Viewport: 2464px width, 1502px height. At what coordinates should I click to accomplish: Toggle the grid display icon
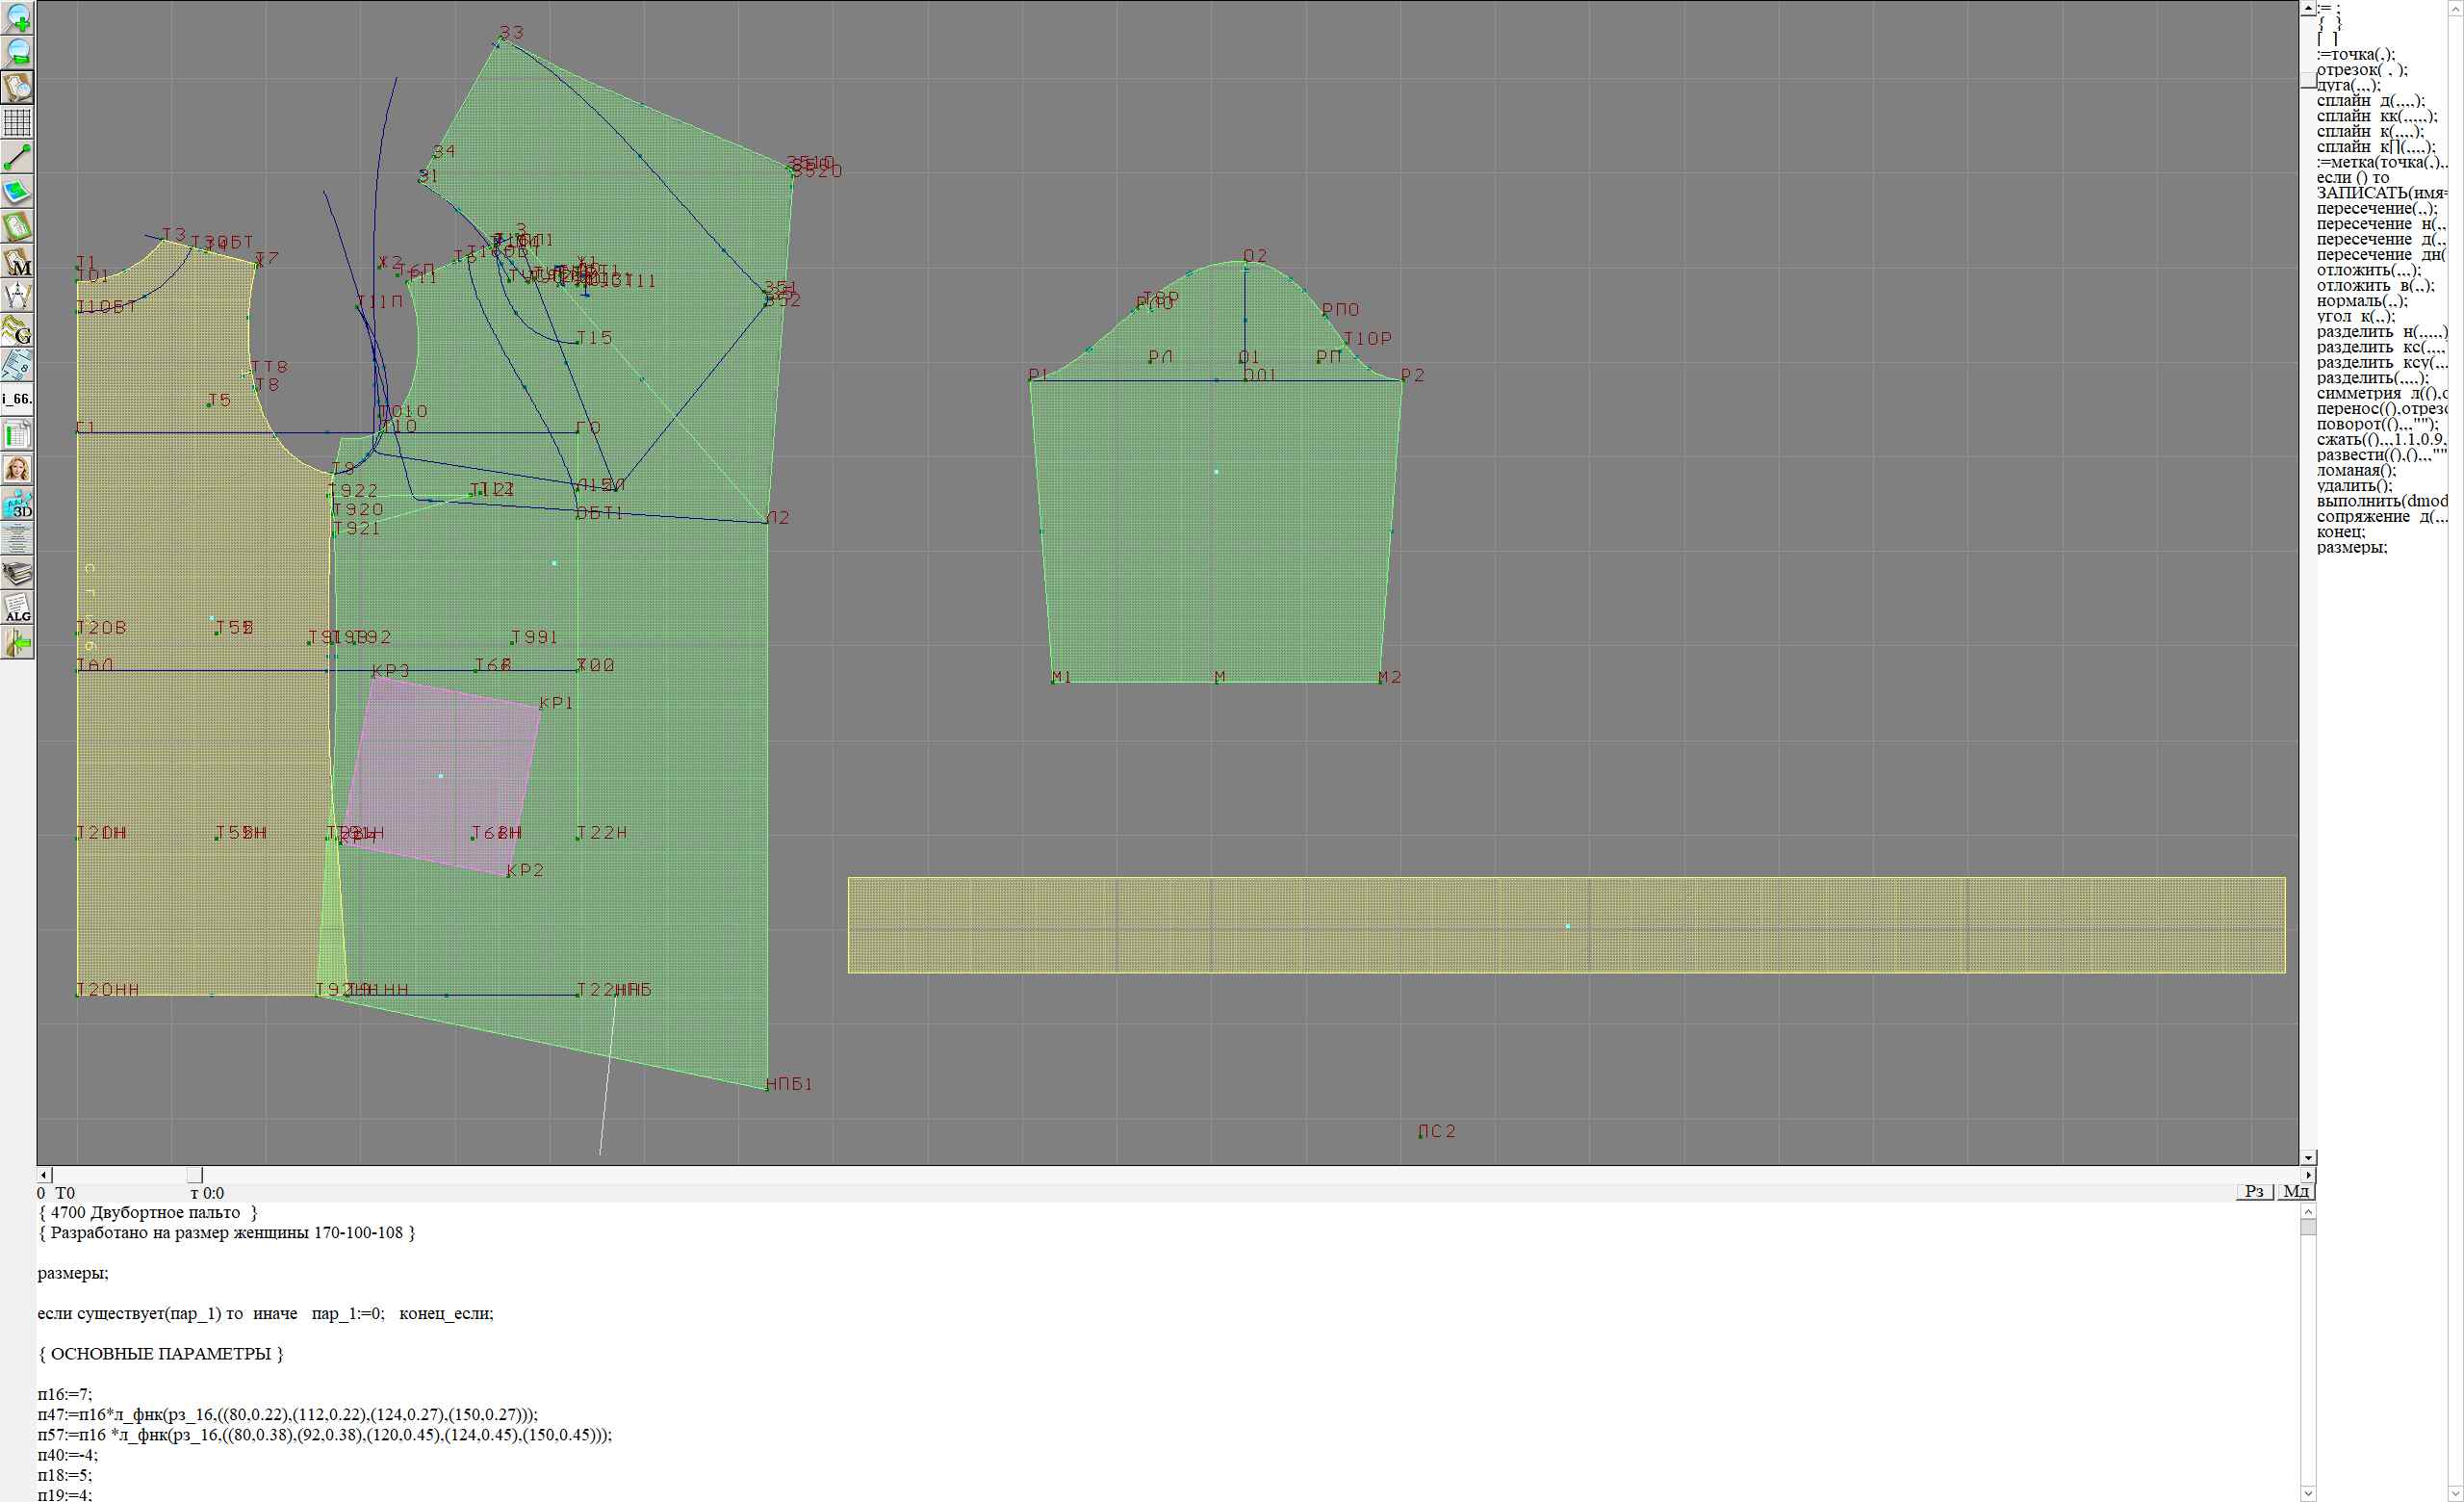pyautogui.click(x=18, y=122)
